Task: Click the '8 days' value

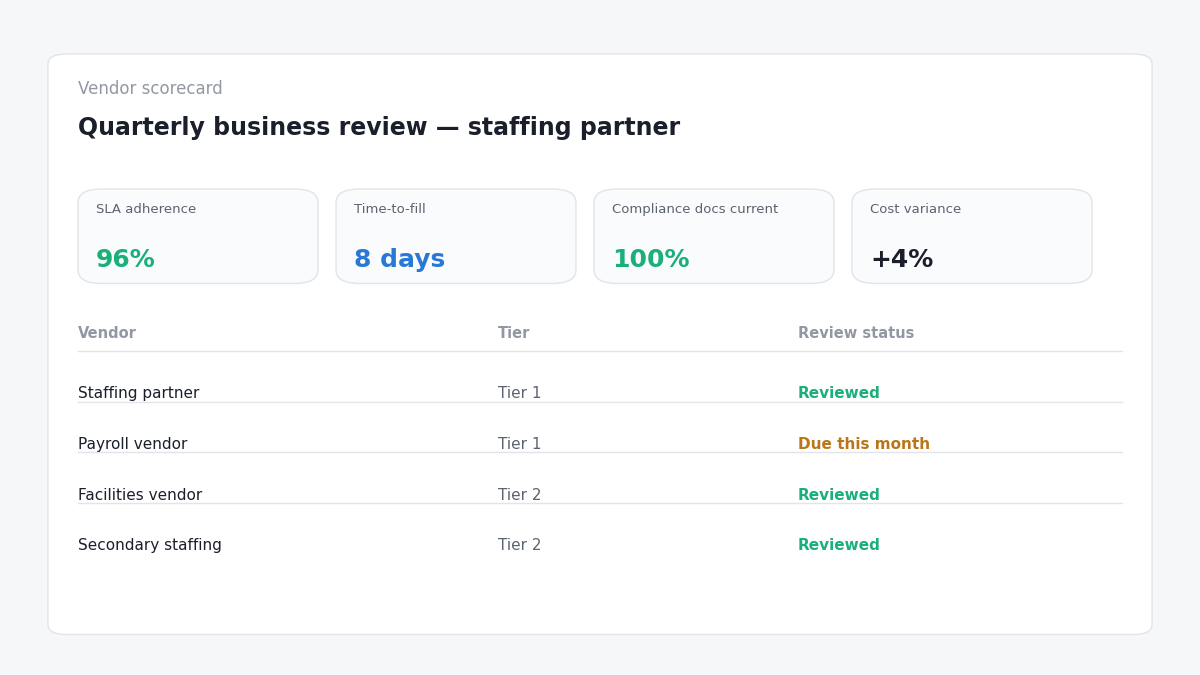Action: (399, 260)
